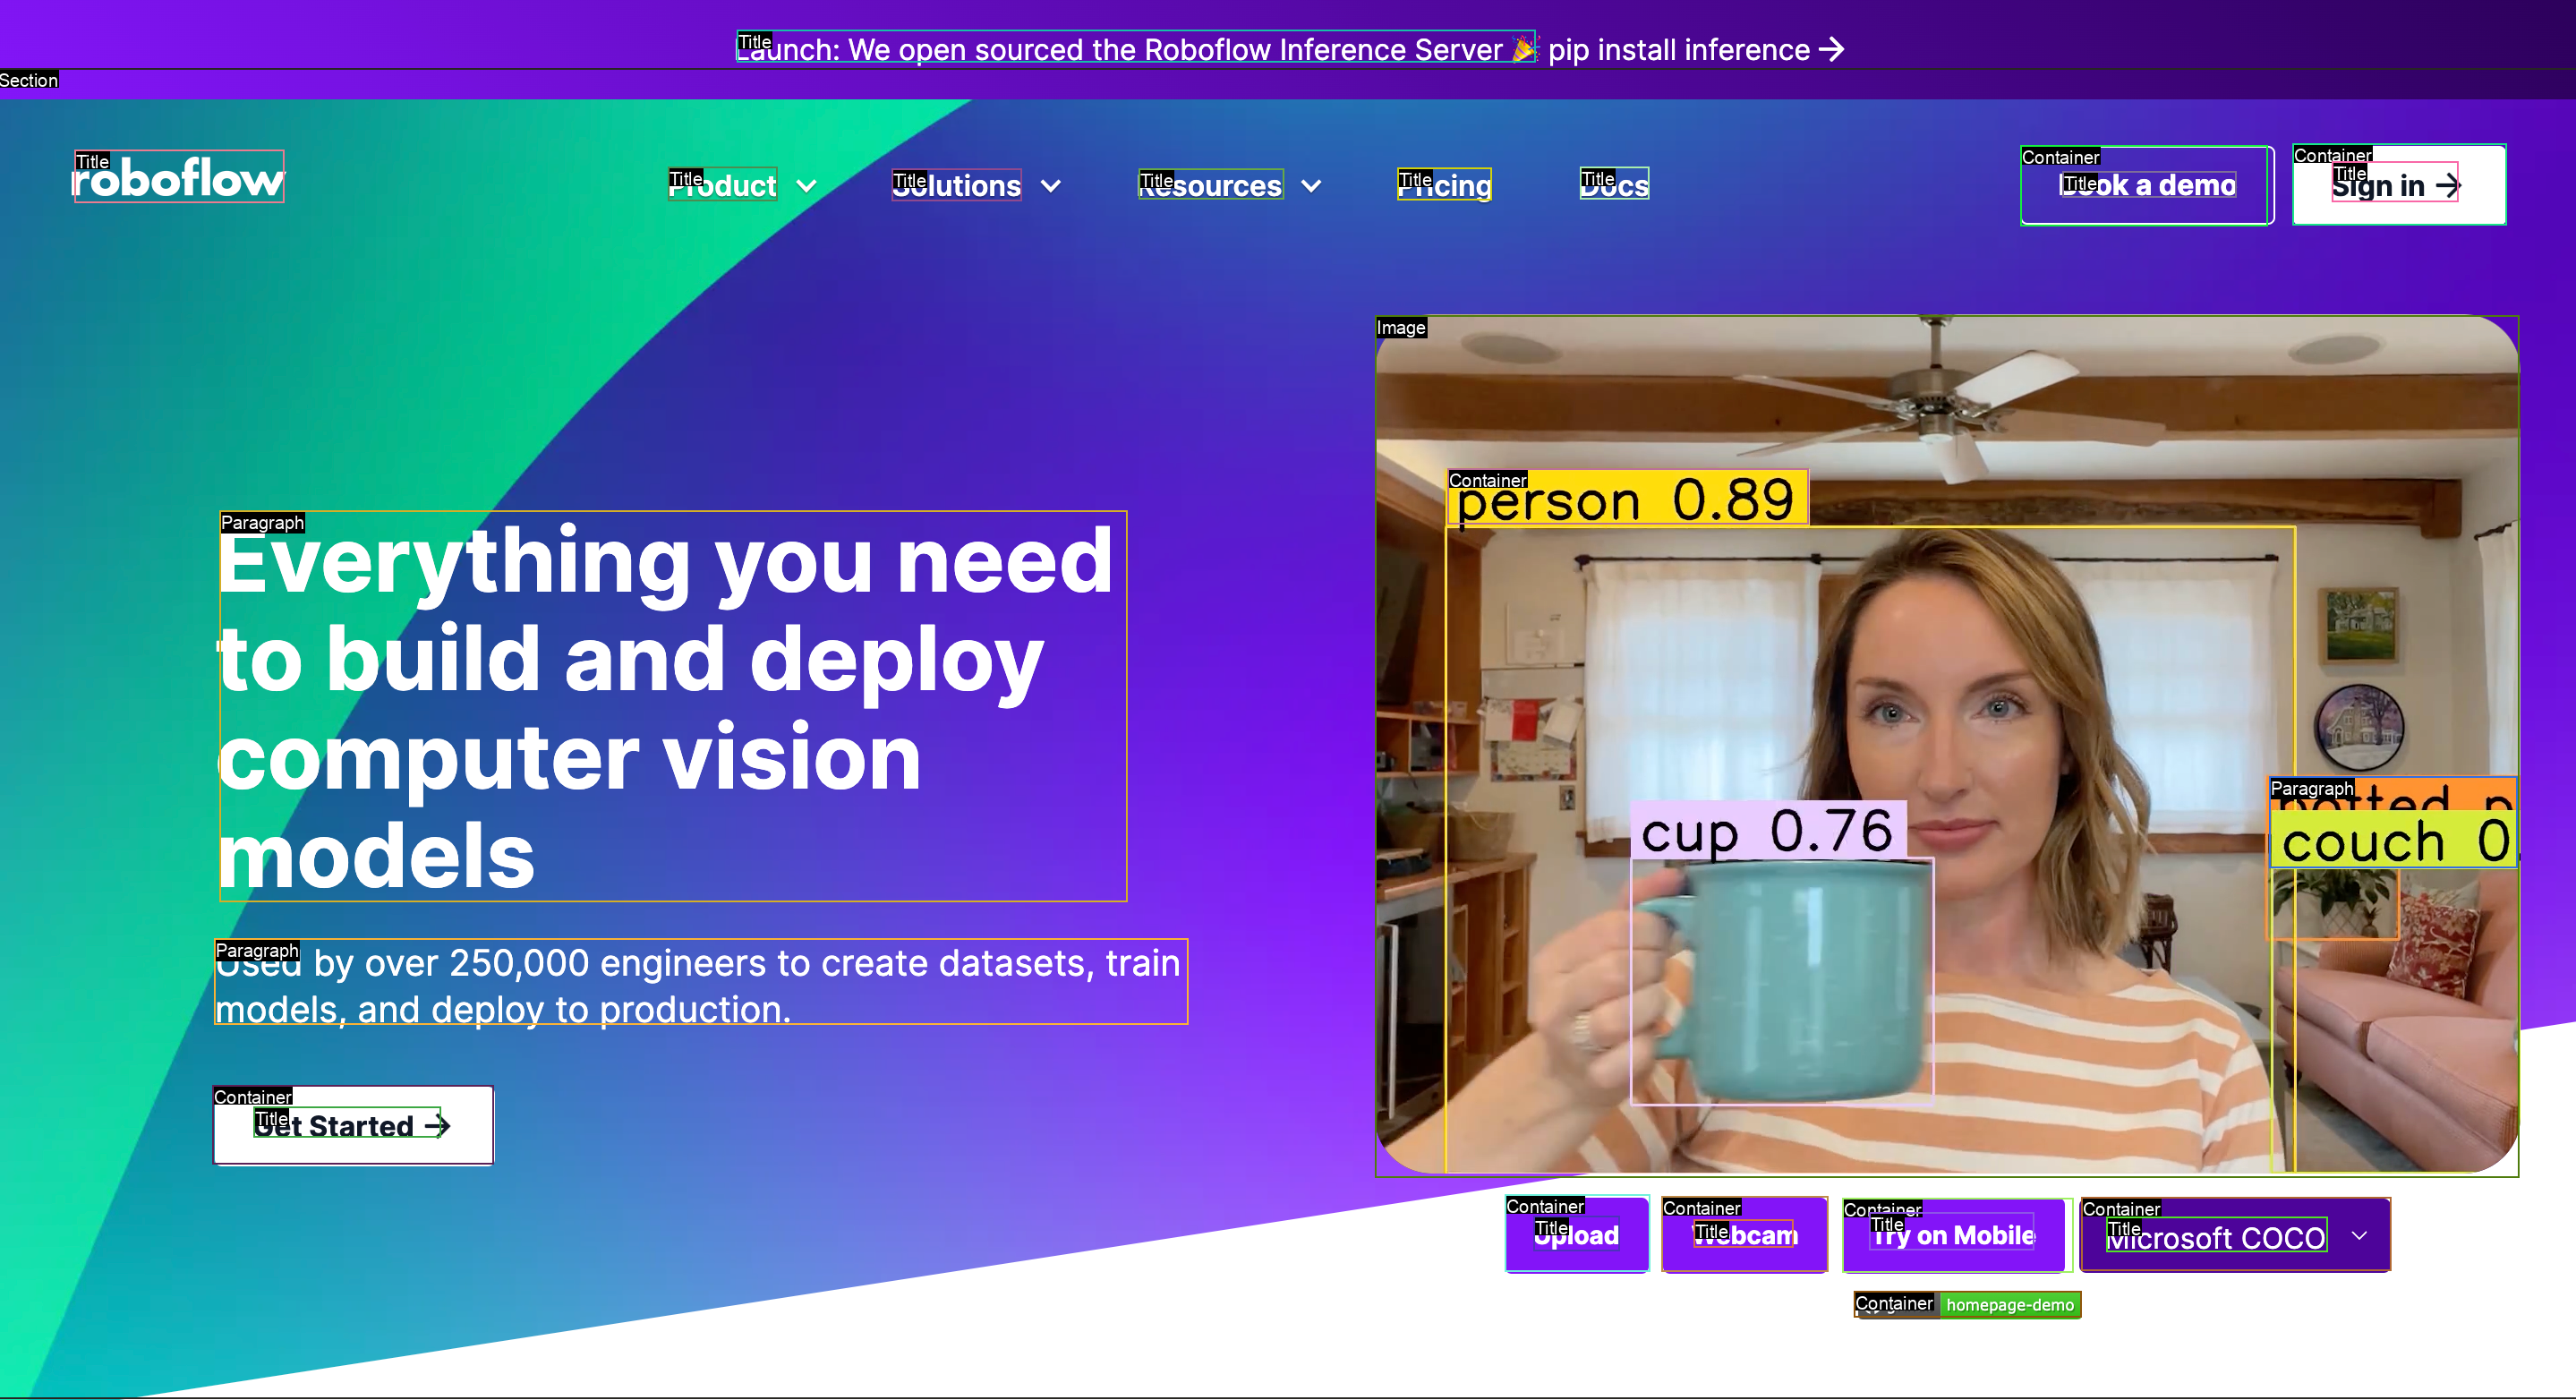Screen dimensions: 2576x1400
Task: Click the arrow icon in Sign in button
Action: [x=2447, y=186]
